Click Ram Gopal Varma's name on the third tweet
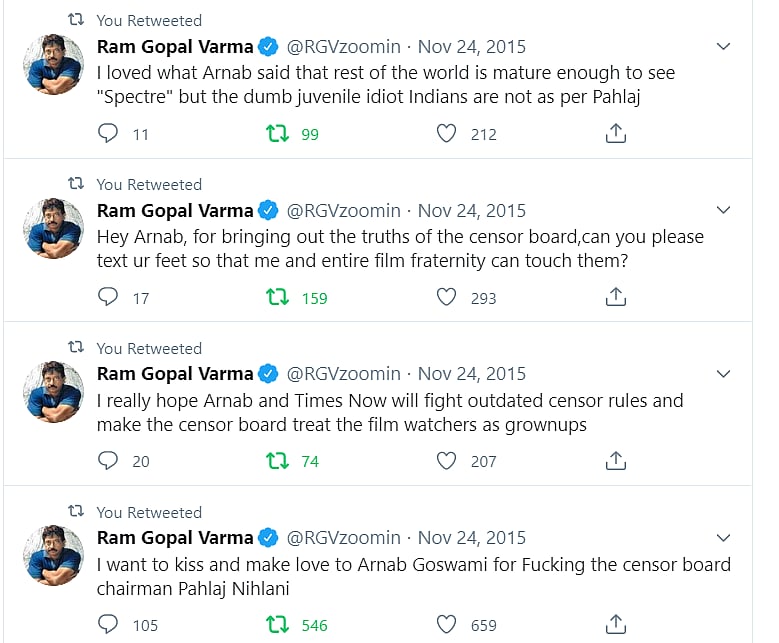This screenshot has height=643, width=779. pyautogui.click(x=175, y=374)
